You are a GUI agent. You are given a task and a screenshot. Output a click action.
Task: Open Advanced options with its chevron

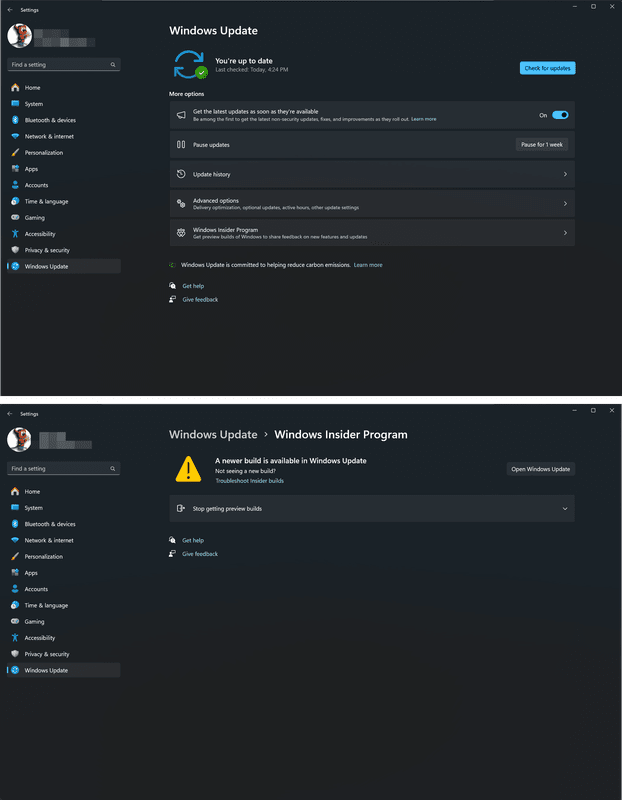tap(565, 204)
